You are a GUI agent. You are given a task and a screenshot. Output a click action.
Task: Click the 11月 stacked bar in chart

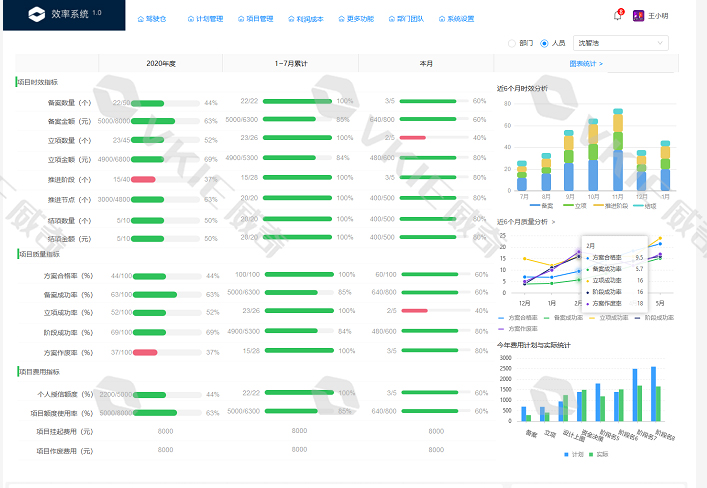(618, 152)
